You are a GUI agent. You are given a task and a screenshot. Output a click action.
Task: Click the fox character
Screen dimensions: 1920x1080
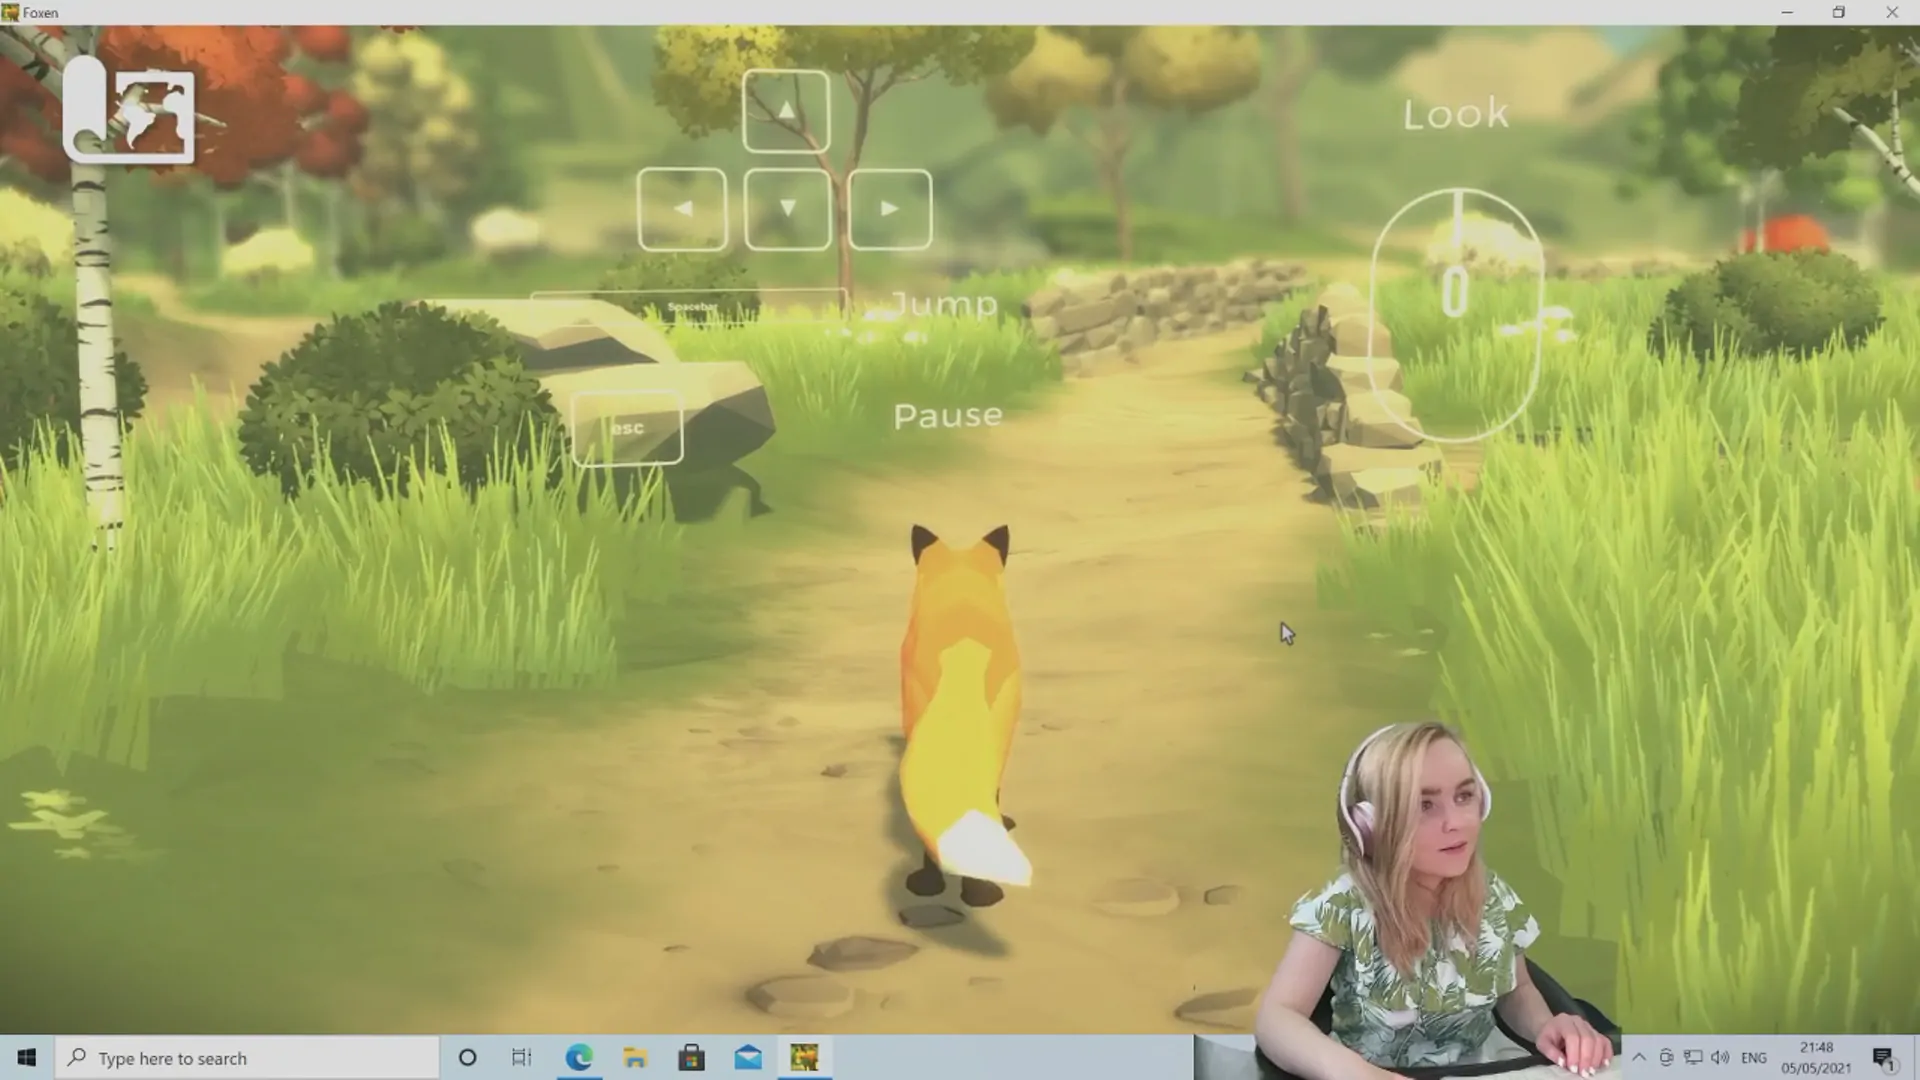tap(962, 715)
